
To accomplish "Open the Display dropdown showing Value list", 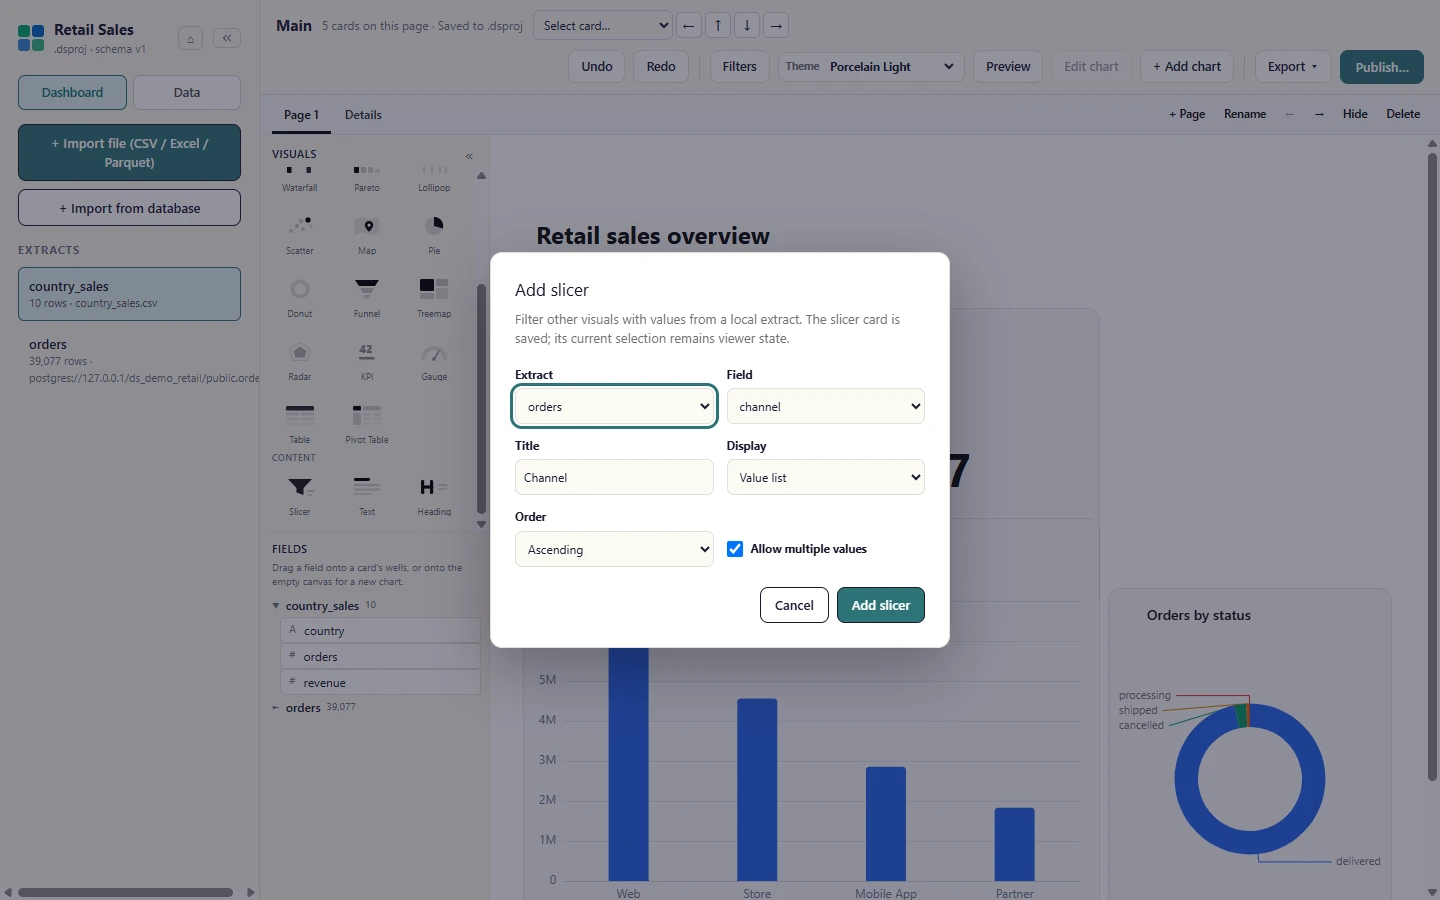I will [825, 478].
